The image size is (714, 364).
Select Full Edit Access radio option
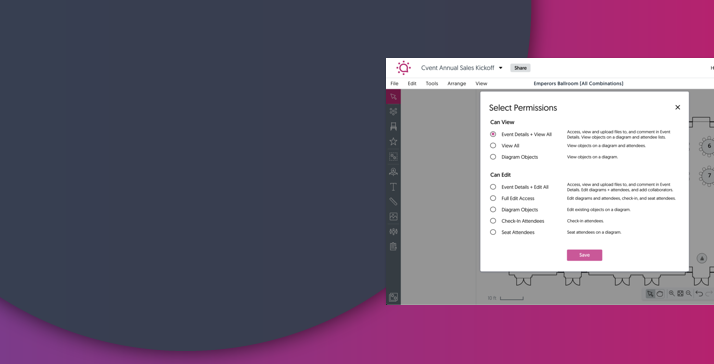tap(493, 198)
